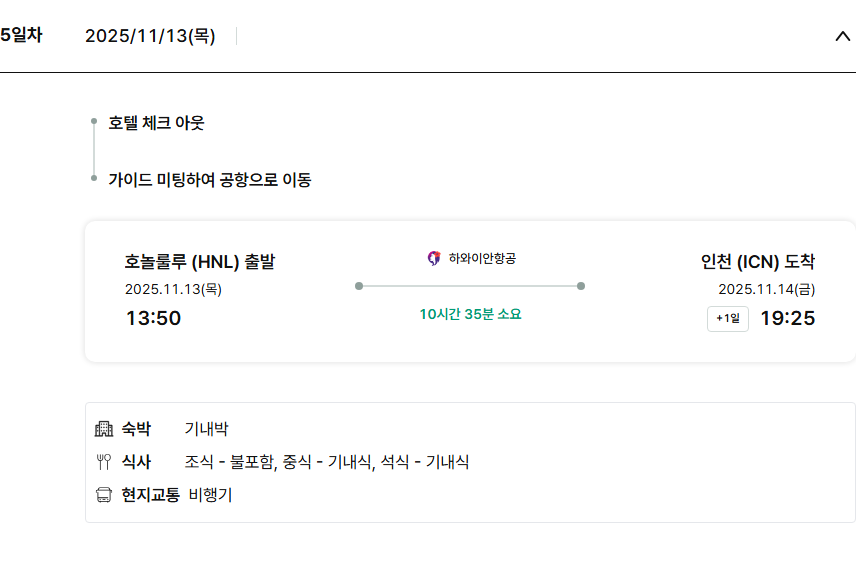
Task: Click 인천 (ICN) 도착 heading
Action: point(758,262)
